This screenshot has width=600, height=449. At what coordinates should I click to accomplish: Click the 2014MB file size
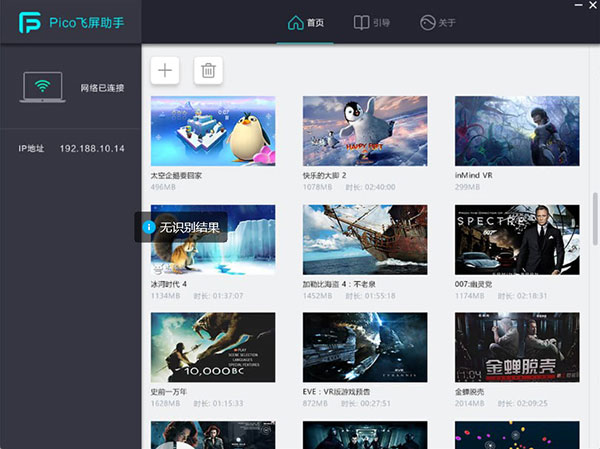coord(470,403)
